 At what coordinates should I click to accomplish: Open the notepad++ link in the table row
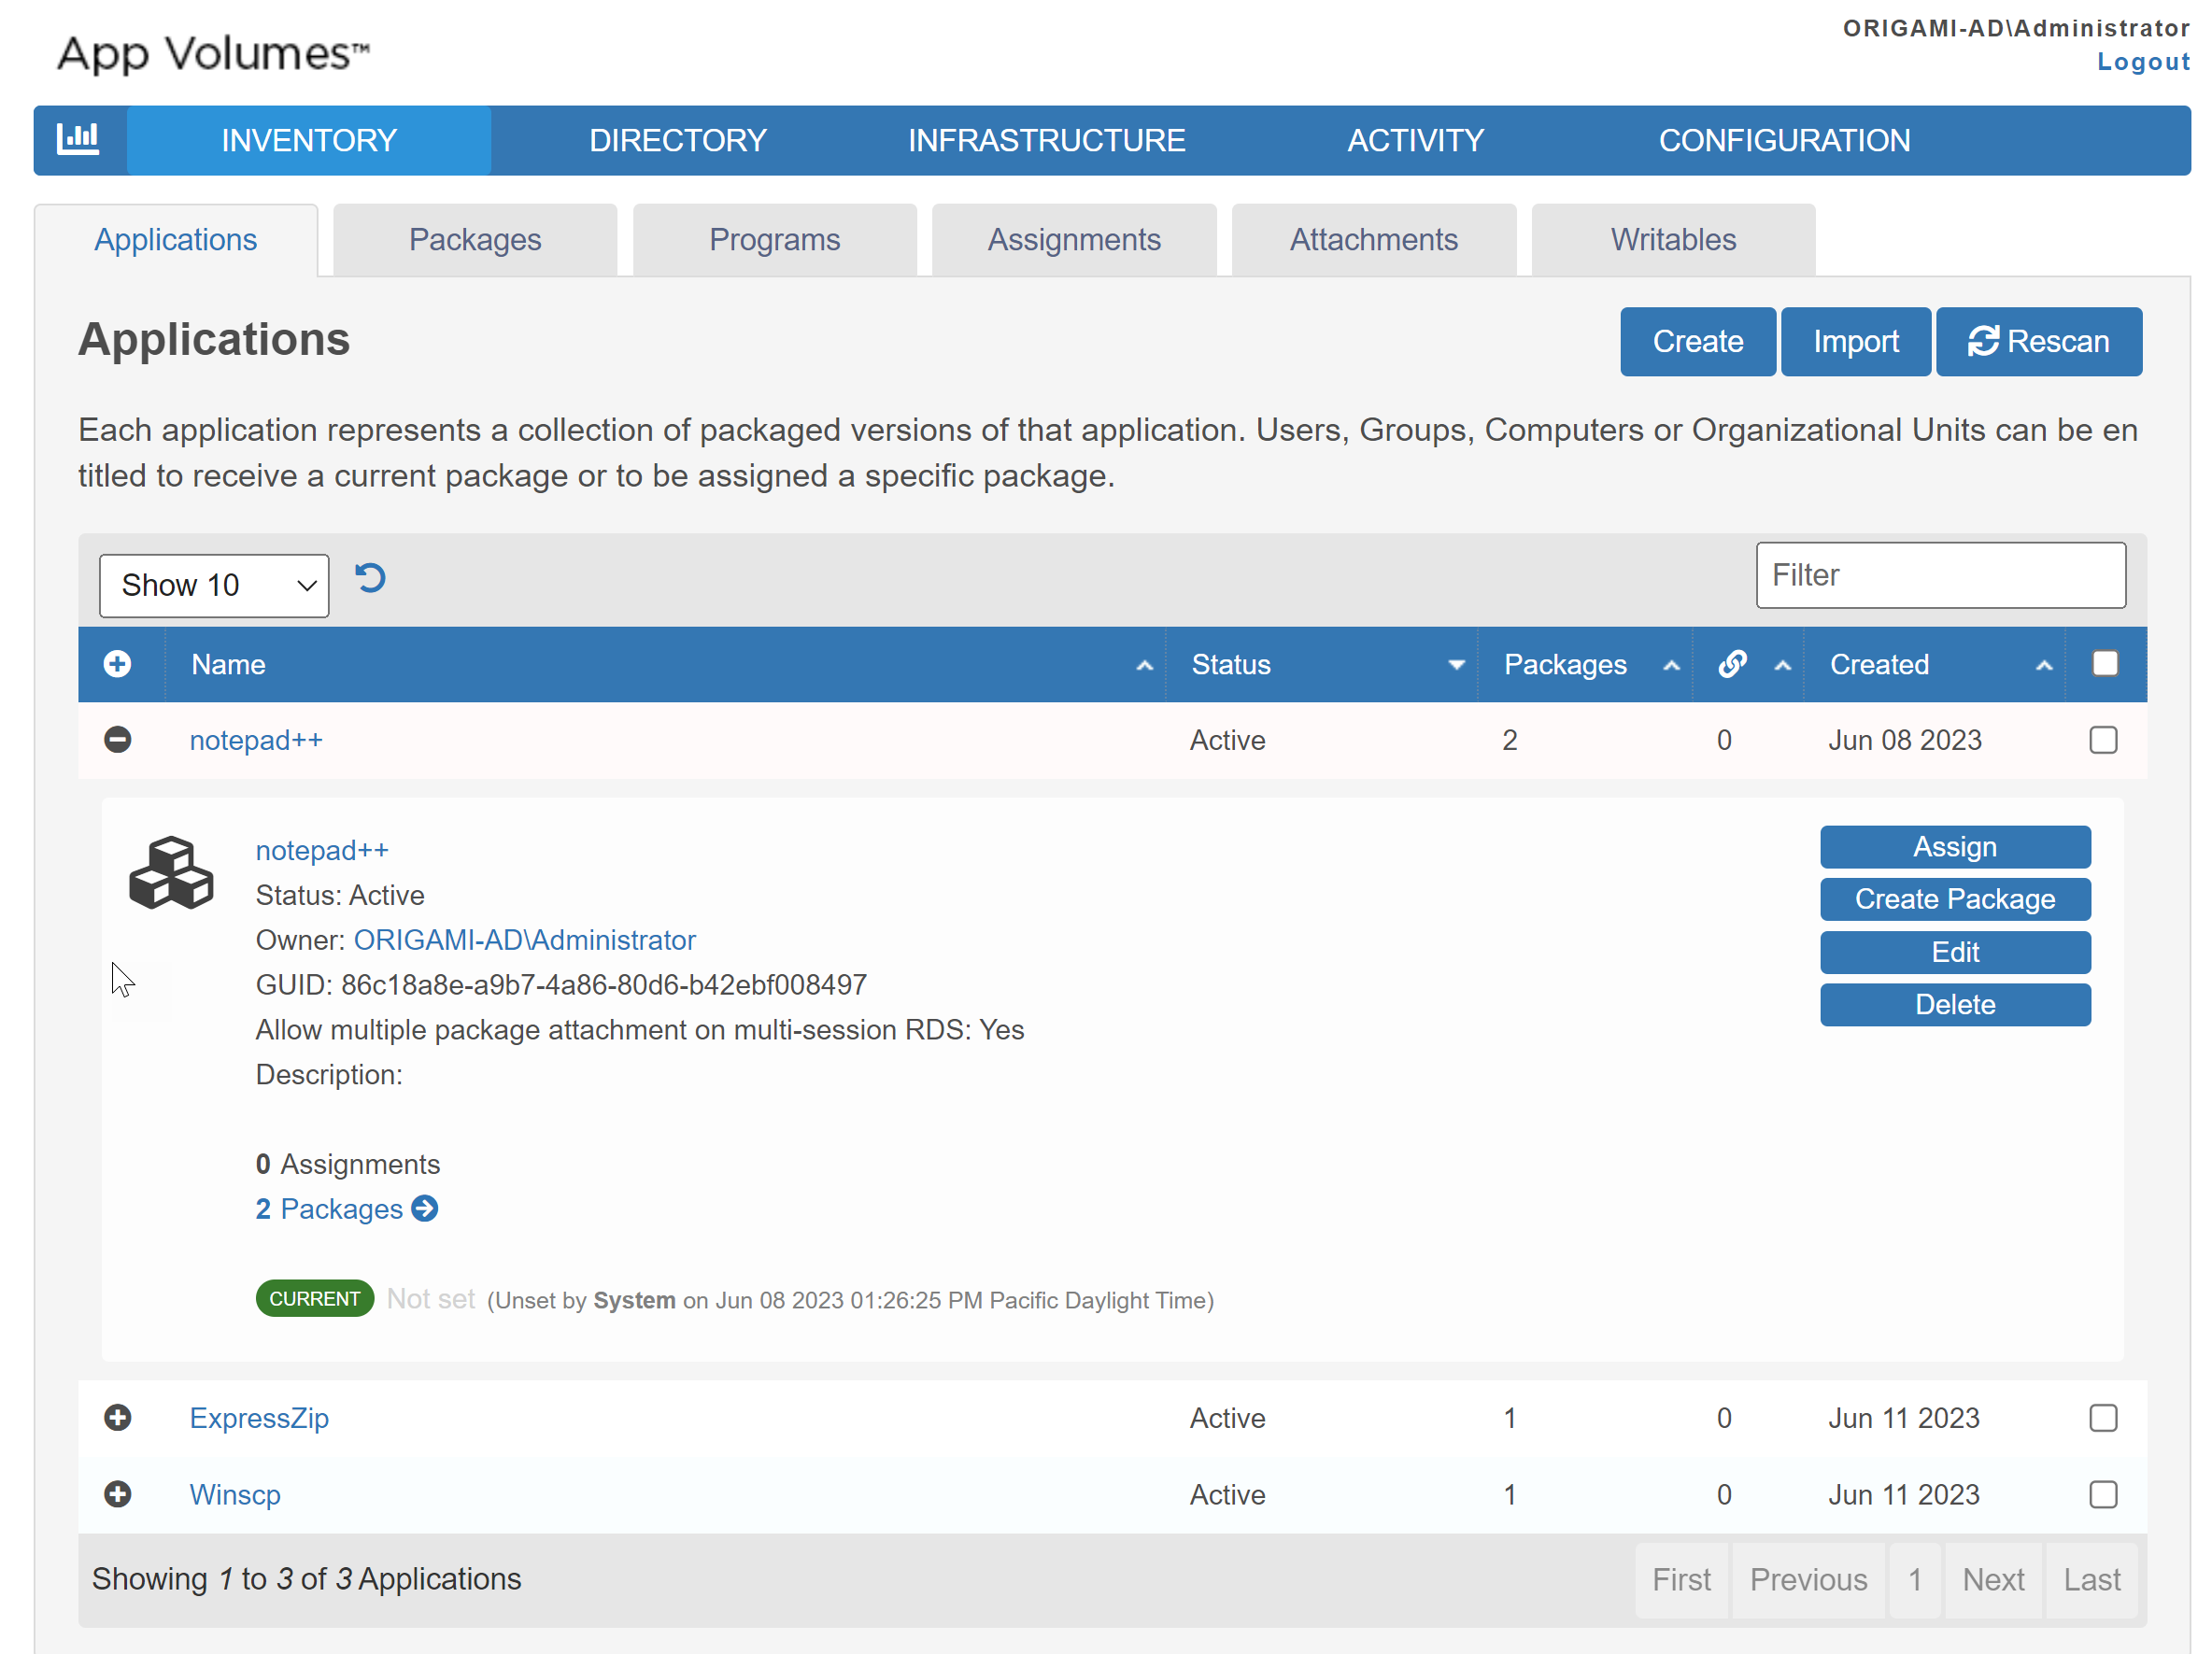(256, 740)
